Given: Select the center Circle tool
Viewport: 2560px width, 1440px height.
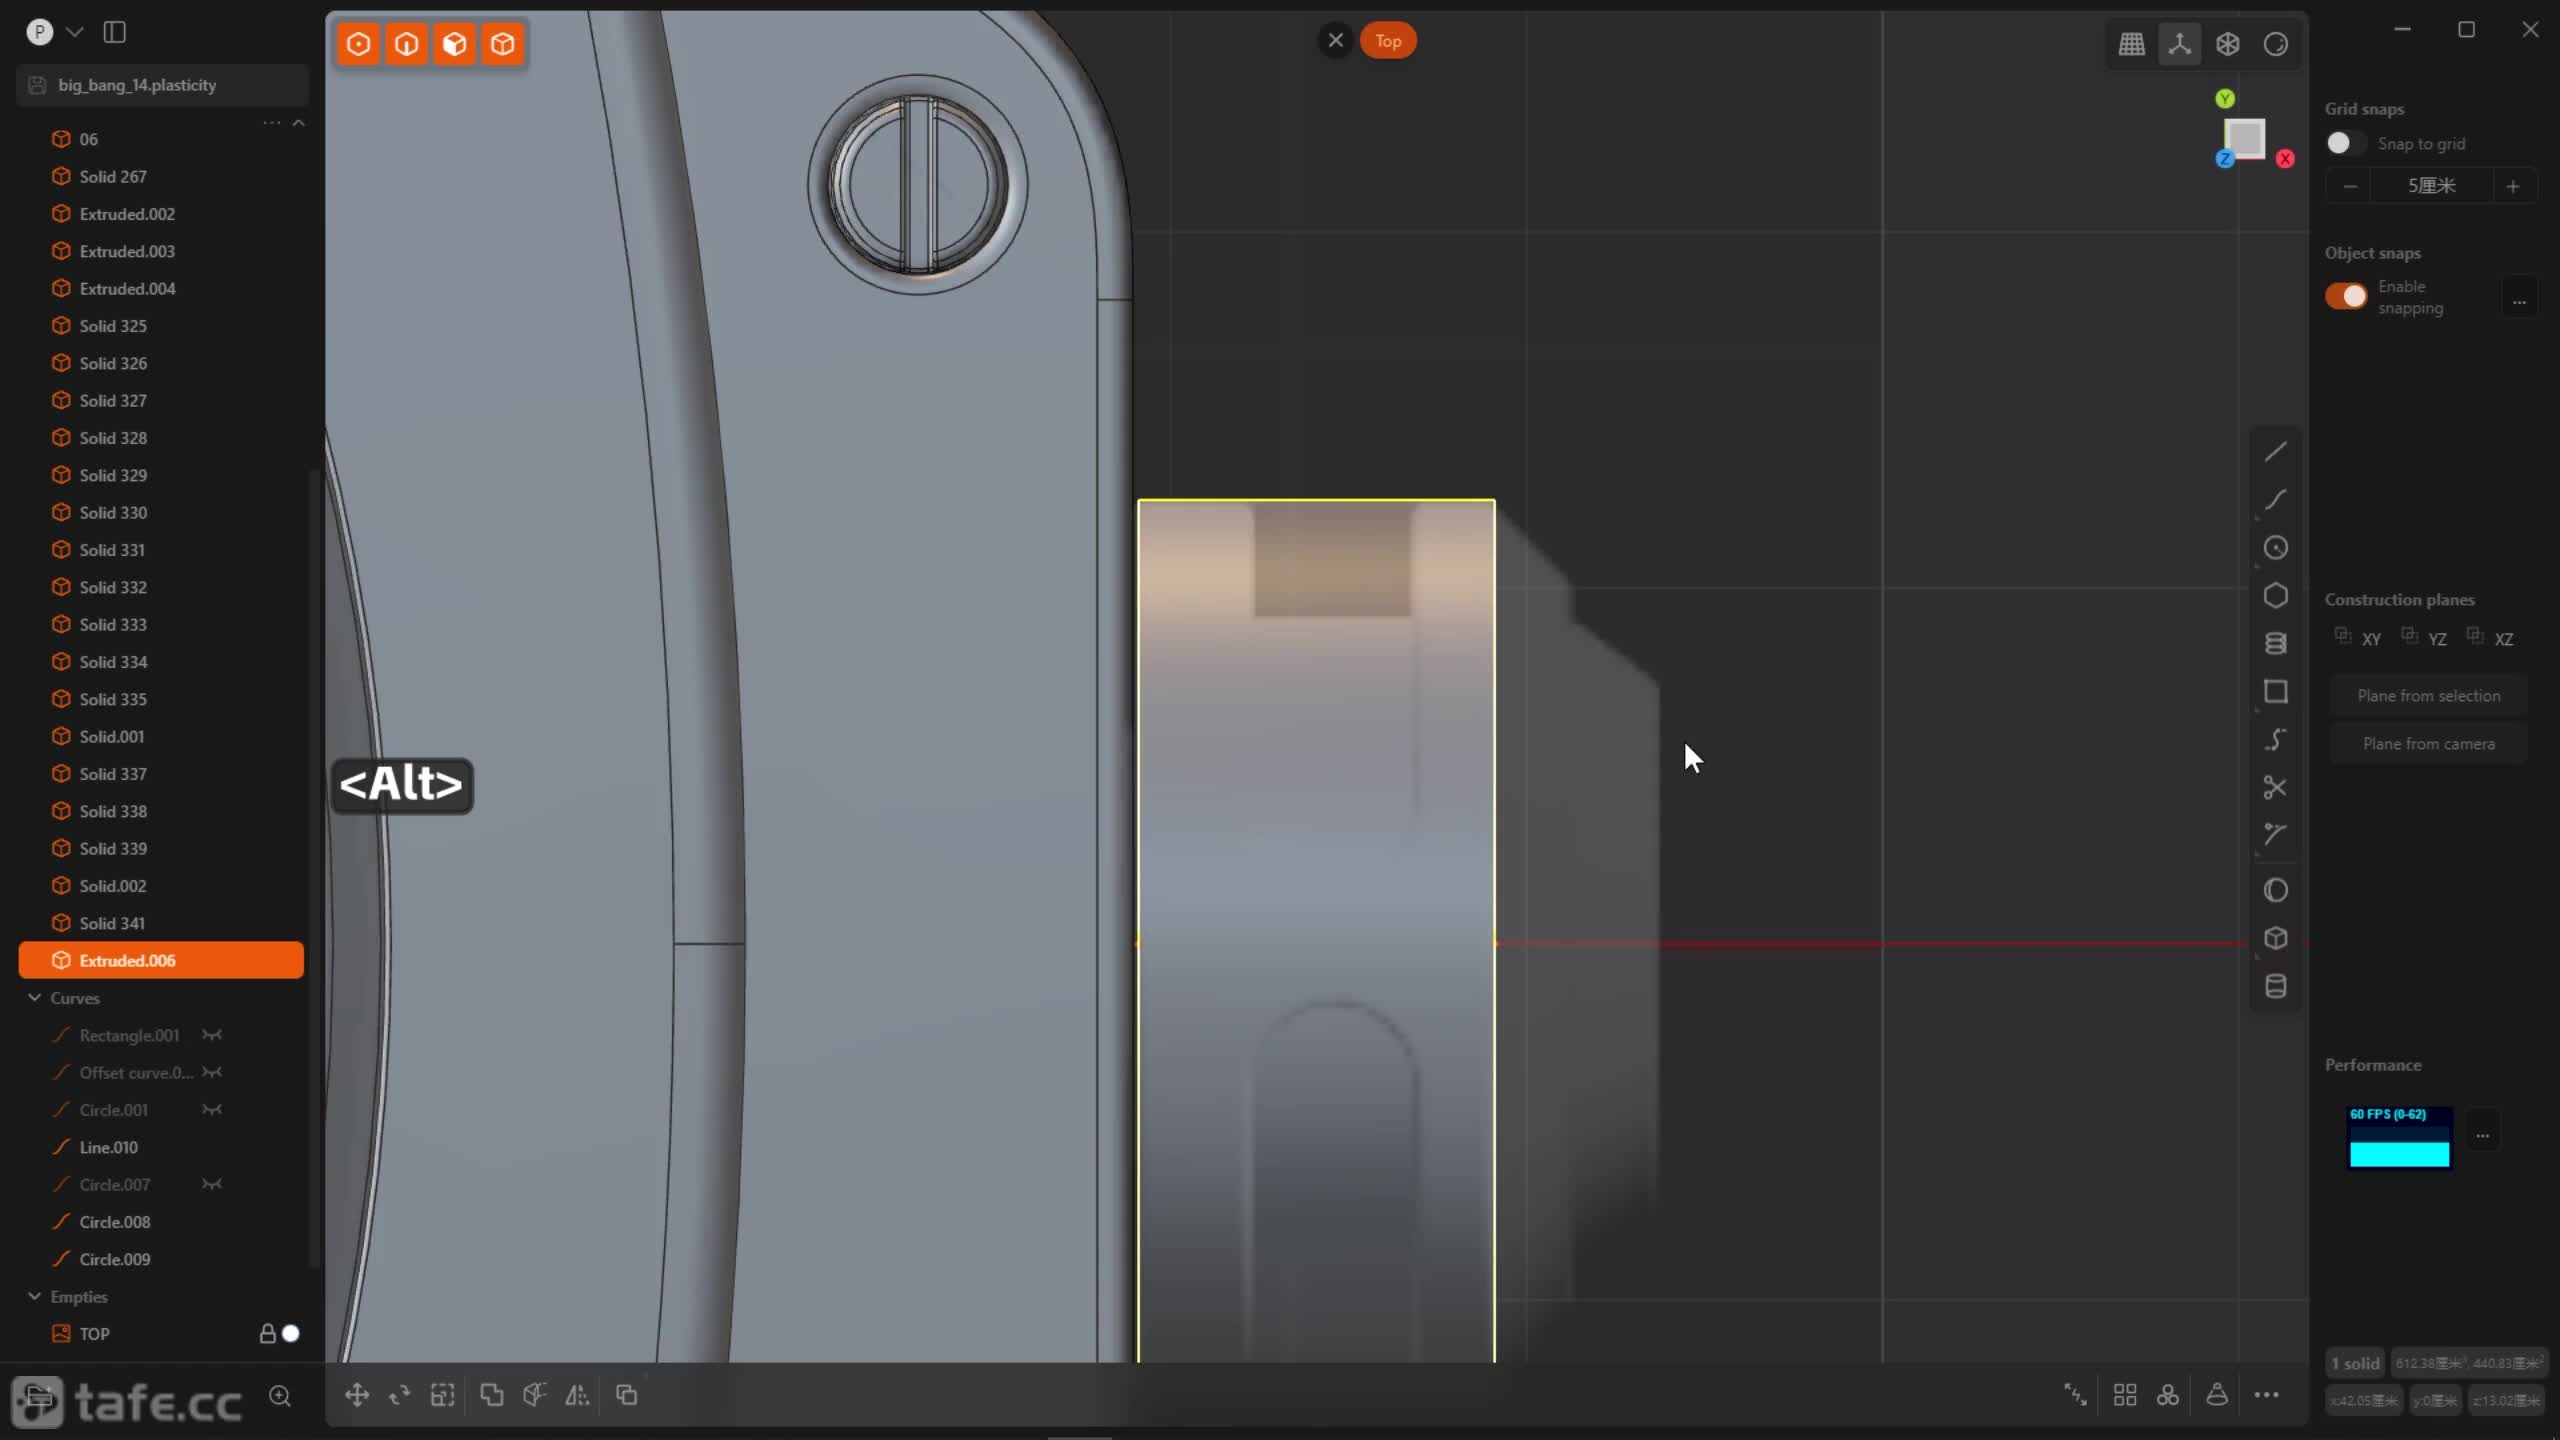Looking at the screenshot, I should coord(2275,548).
